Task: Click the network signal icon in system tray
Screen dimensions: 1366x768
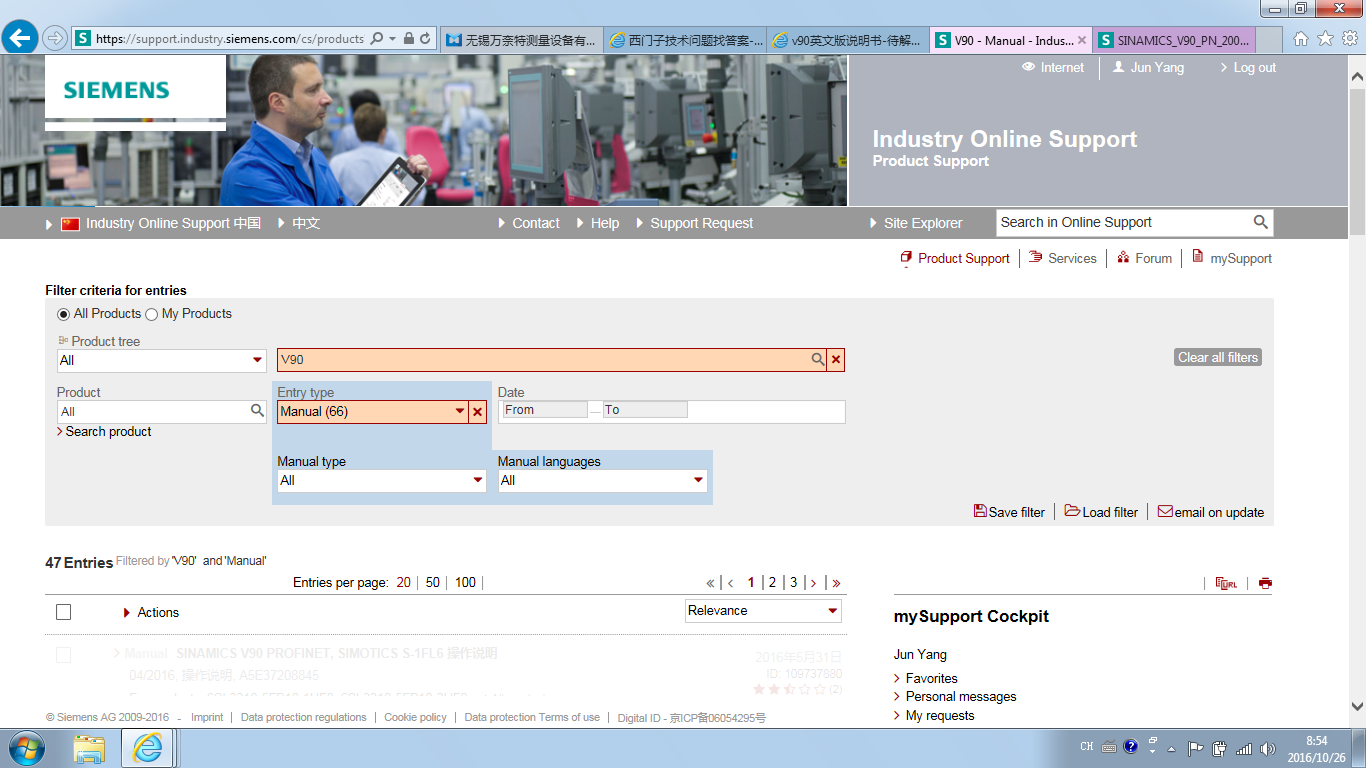Action: pos(1244,748)
